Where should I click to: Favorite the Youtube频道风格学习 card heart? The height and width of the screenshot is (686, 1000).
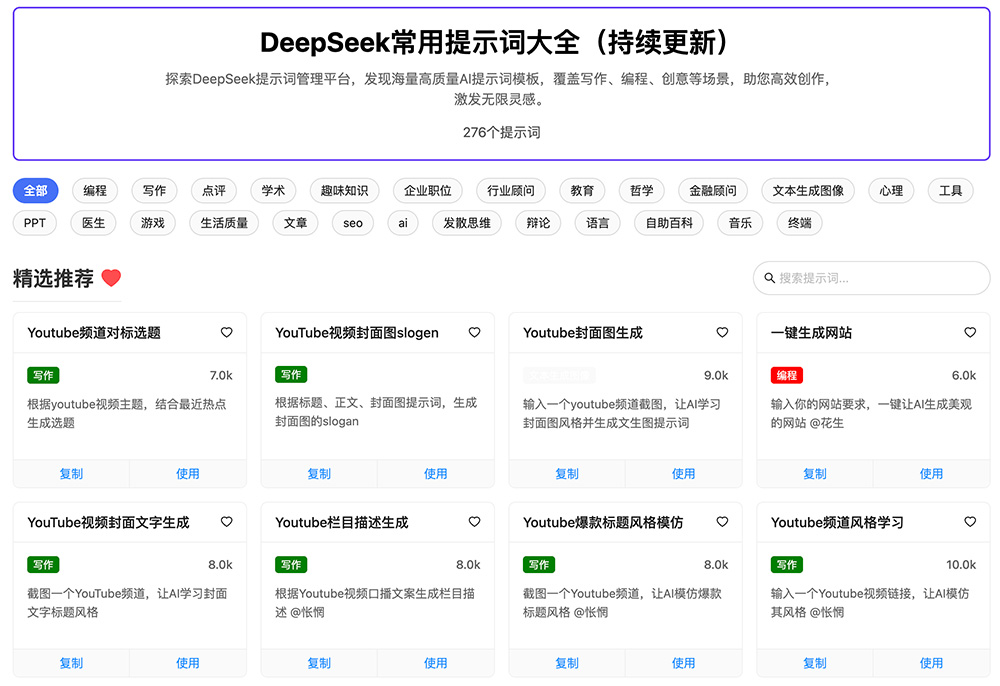click(970, 522)
